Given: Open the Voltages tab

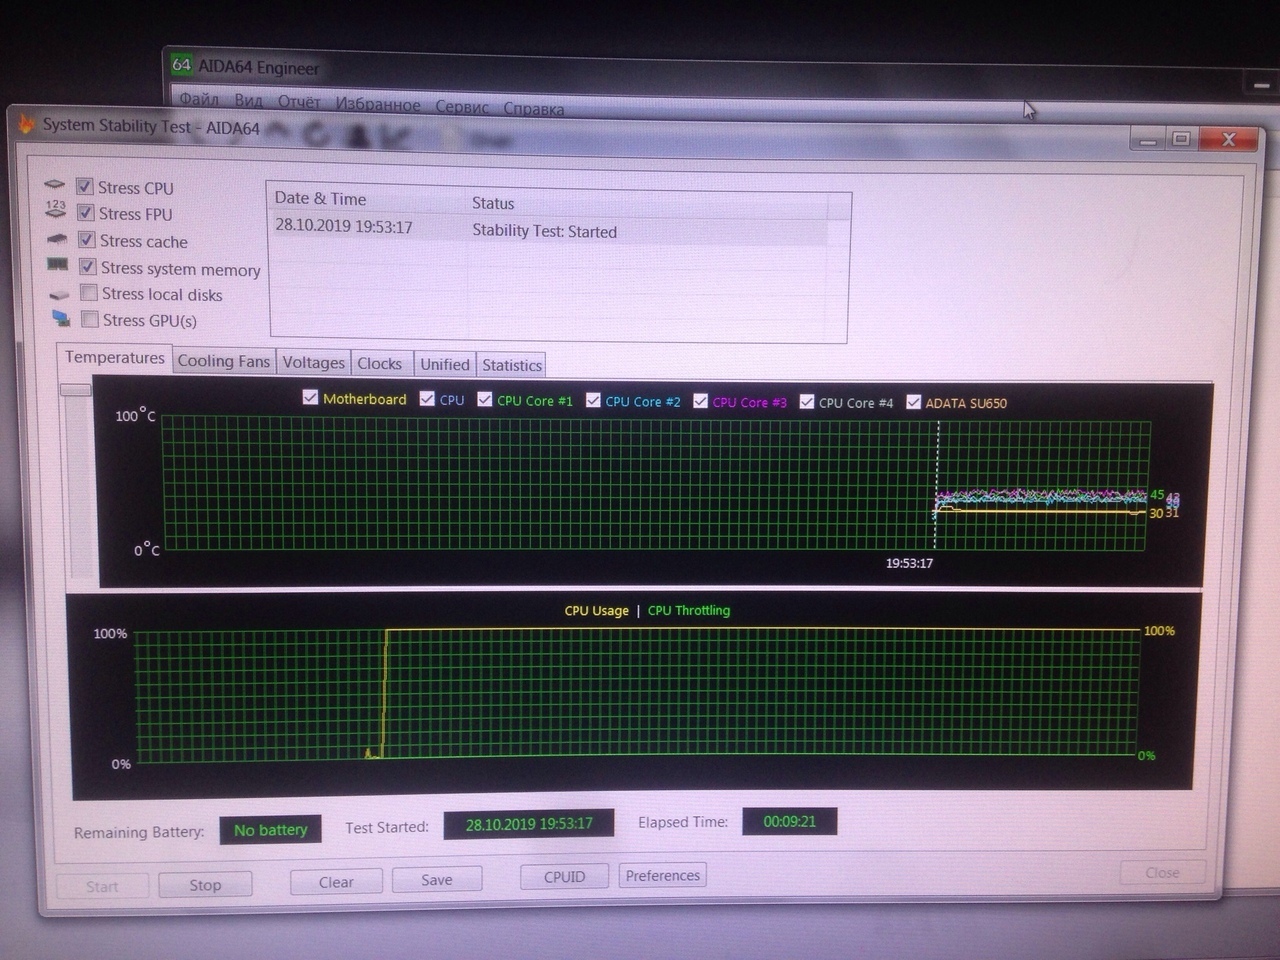Looking at the screenshot, I should tap(313, 362).
